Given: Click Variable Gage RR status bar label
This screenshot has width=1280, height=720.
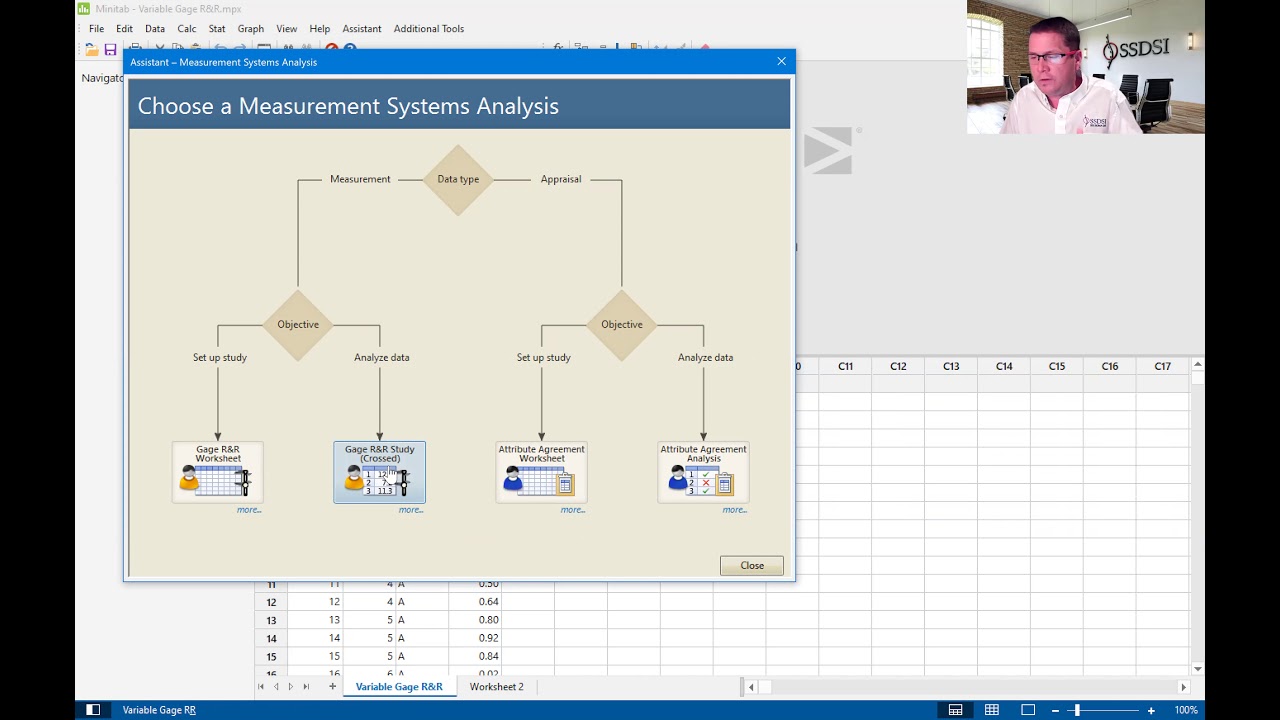Looking at the screenshot, I should (159, 710).
